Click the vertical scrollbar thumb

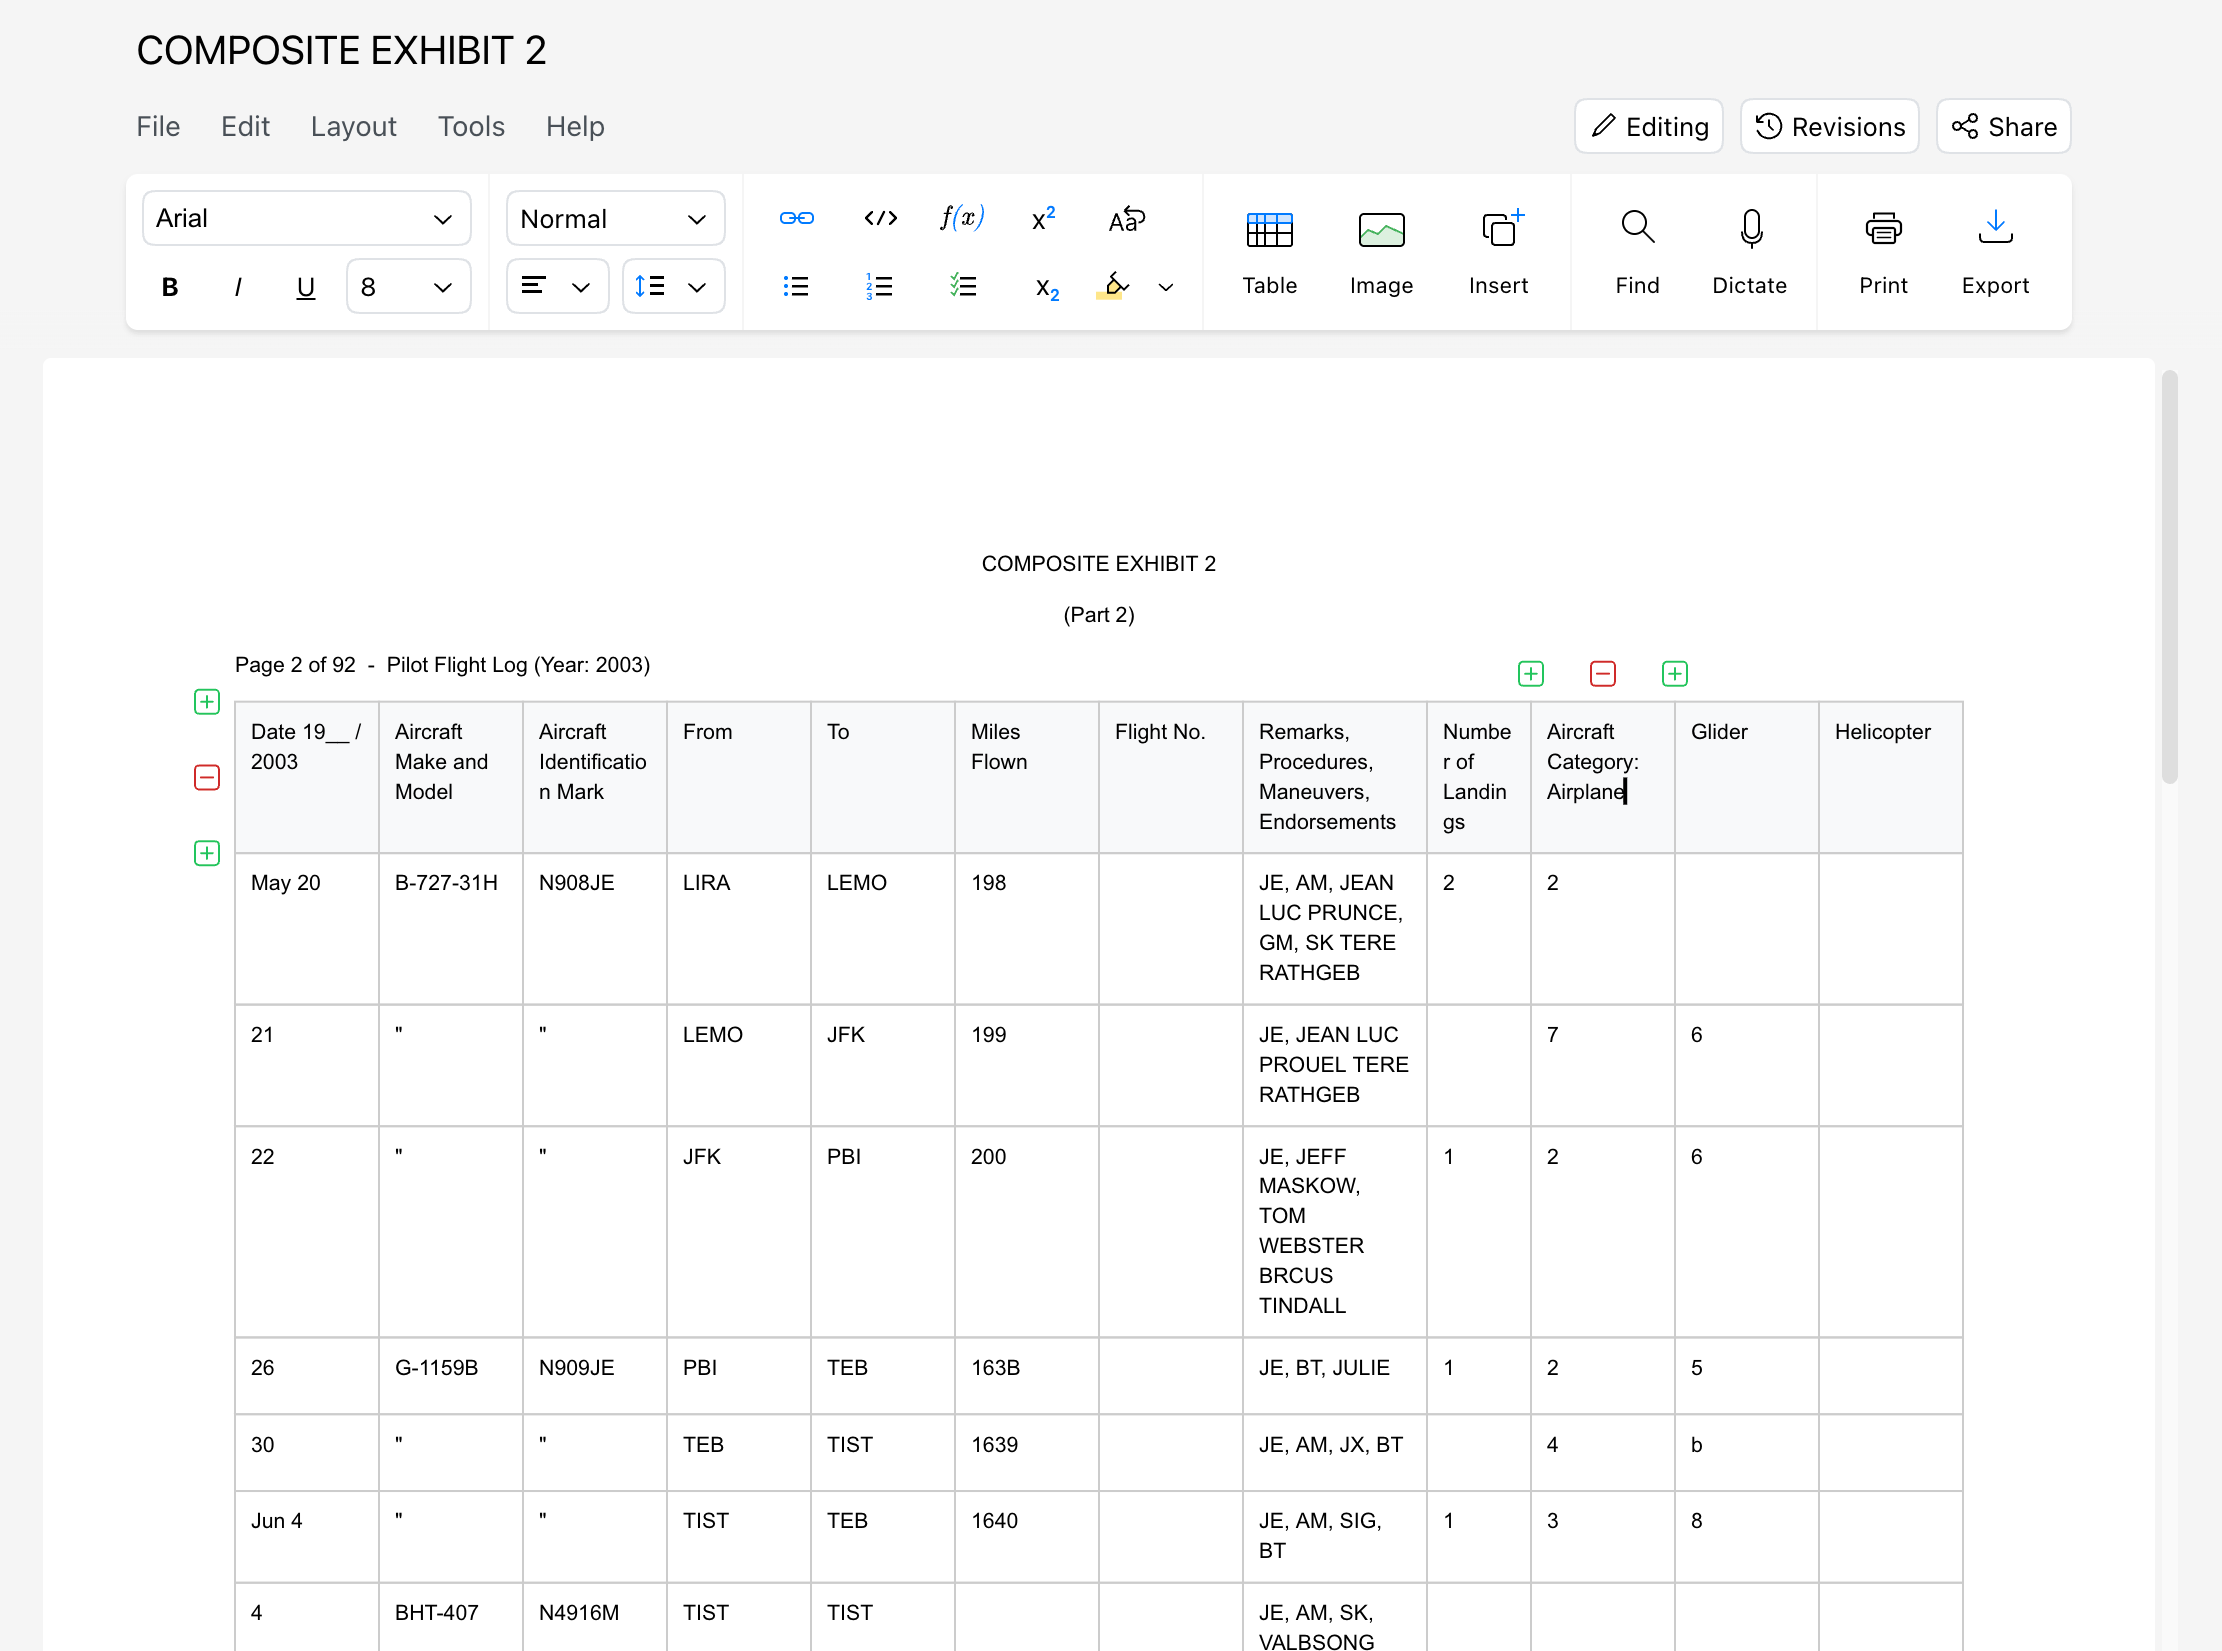(x=2169, y=577)
